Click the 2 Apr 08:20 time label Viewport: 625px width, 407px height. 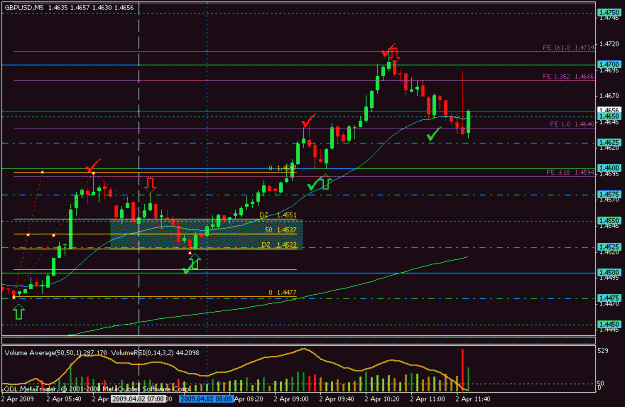coord(248,399)
